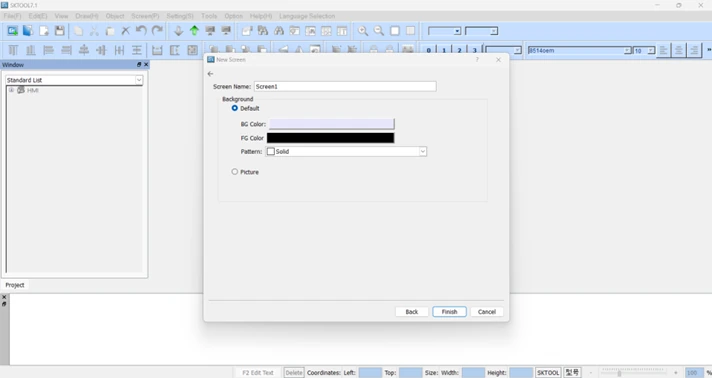This screenshot has height=378, width=712.
Task: Click the dialog help question mark
Action: [x=477, y=60]
